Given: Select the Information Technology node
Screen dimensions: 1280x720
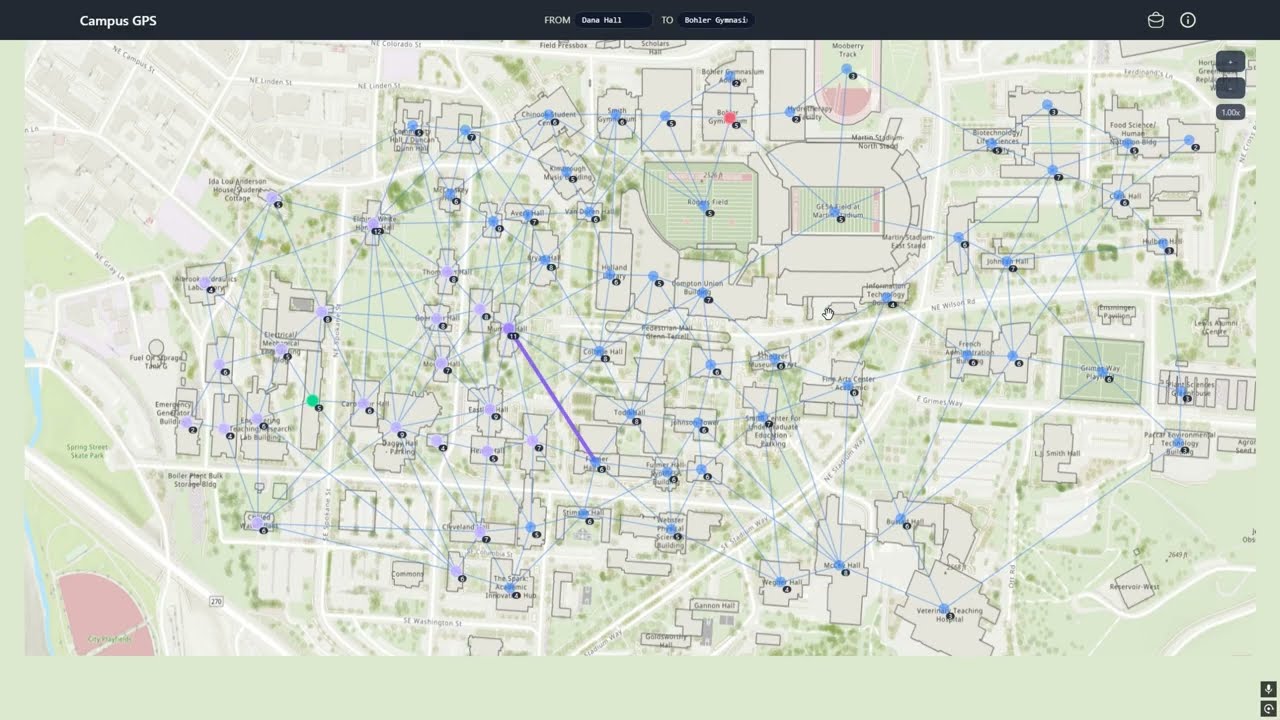Looking at the screenshot, I should 887,296.
